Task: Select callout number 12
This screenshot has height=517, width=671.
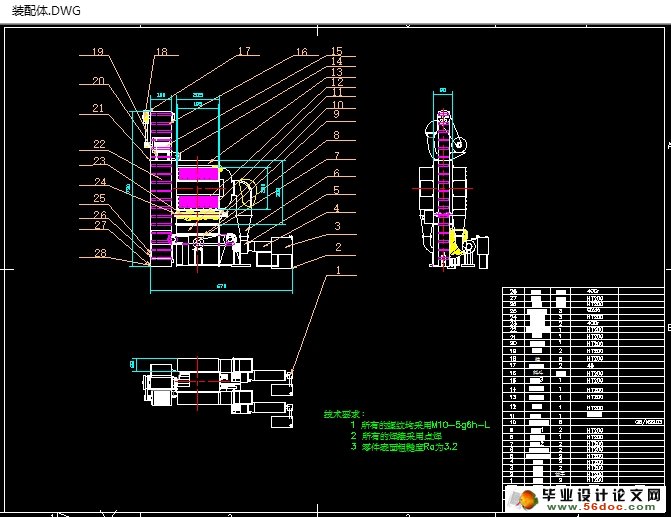Action: coord(337,82)
